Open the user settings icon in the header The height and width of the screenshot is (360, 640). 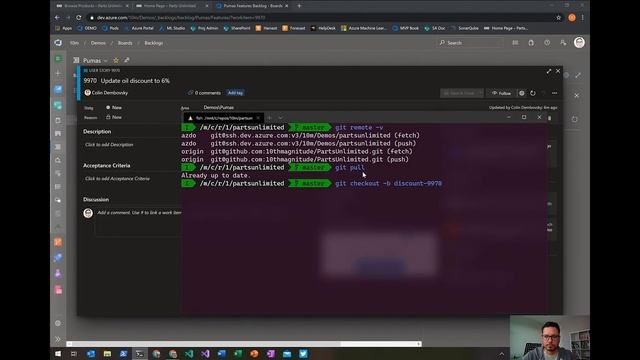point(563,42)
